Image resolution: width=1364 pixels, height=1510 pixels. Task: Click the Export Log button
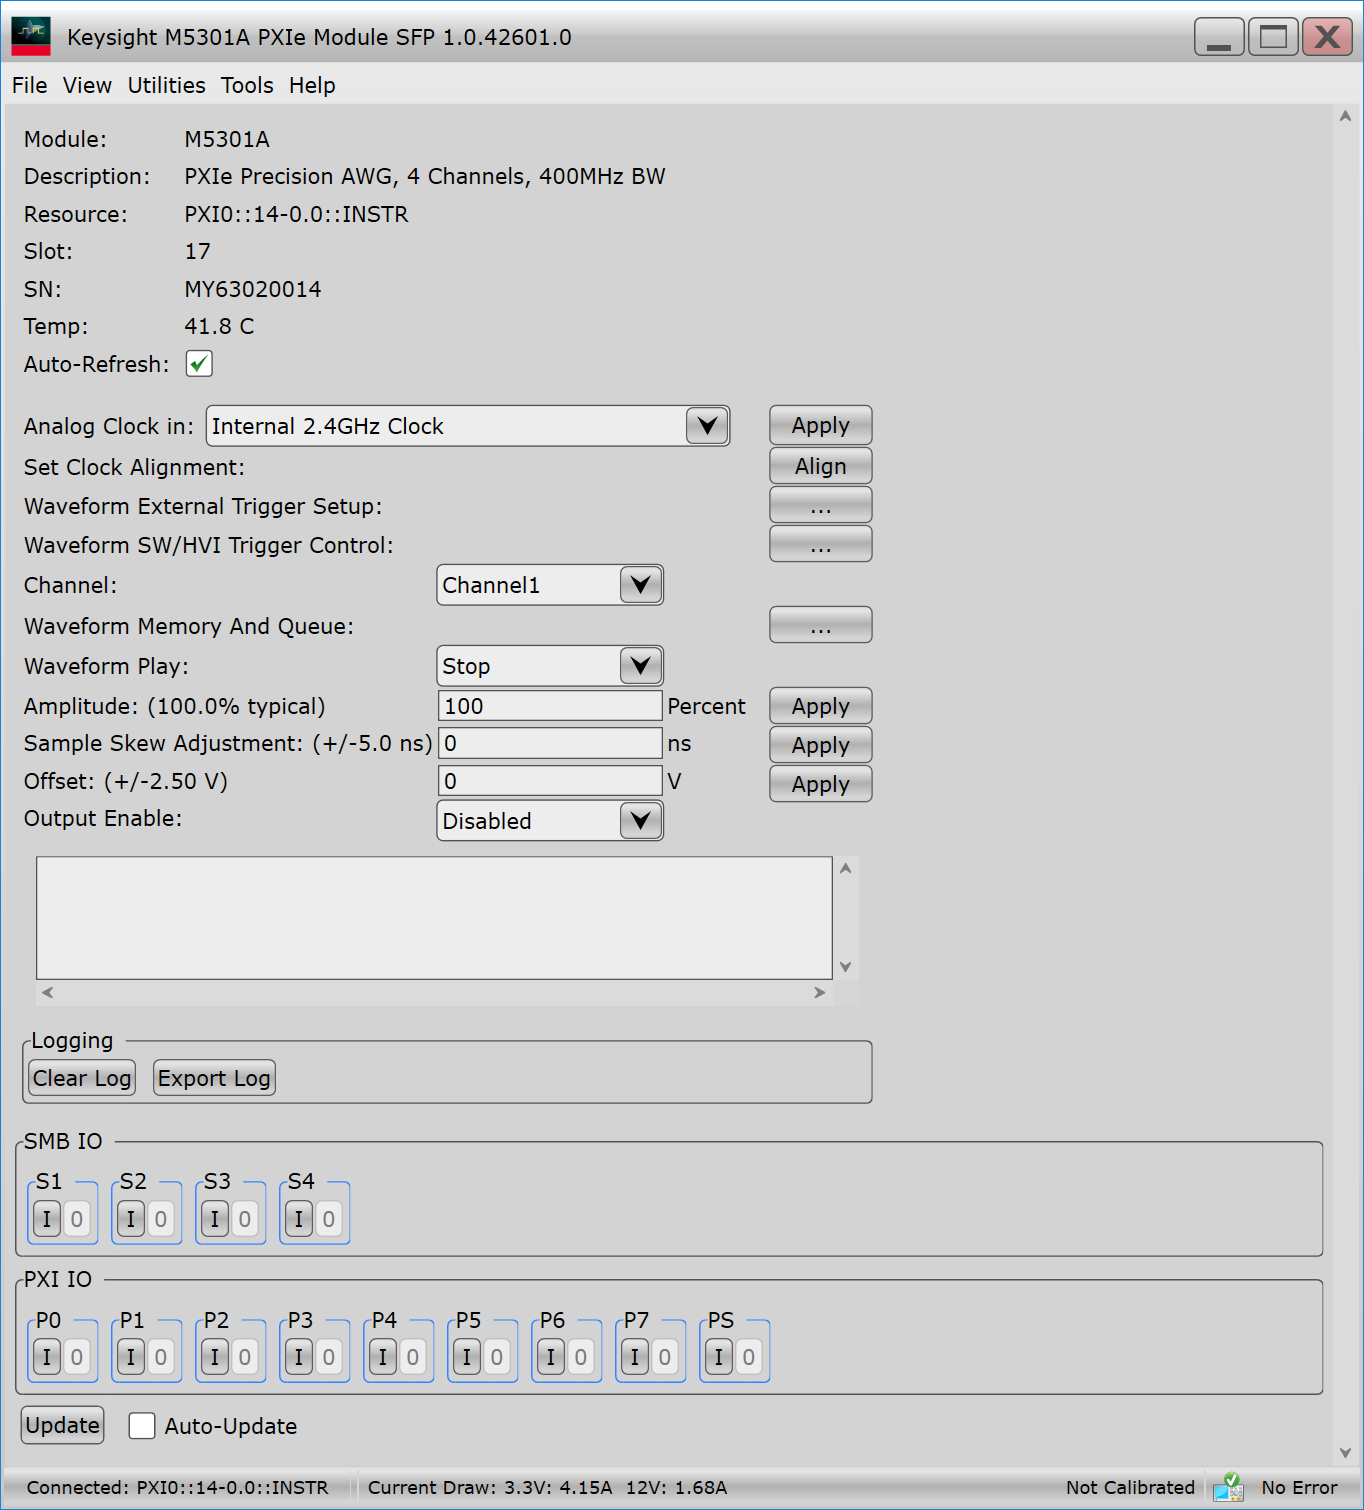pos(214,1078)
